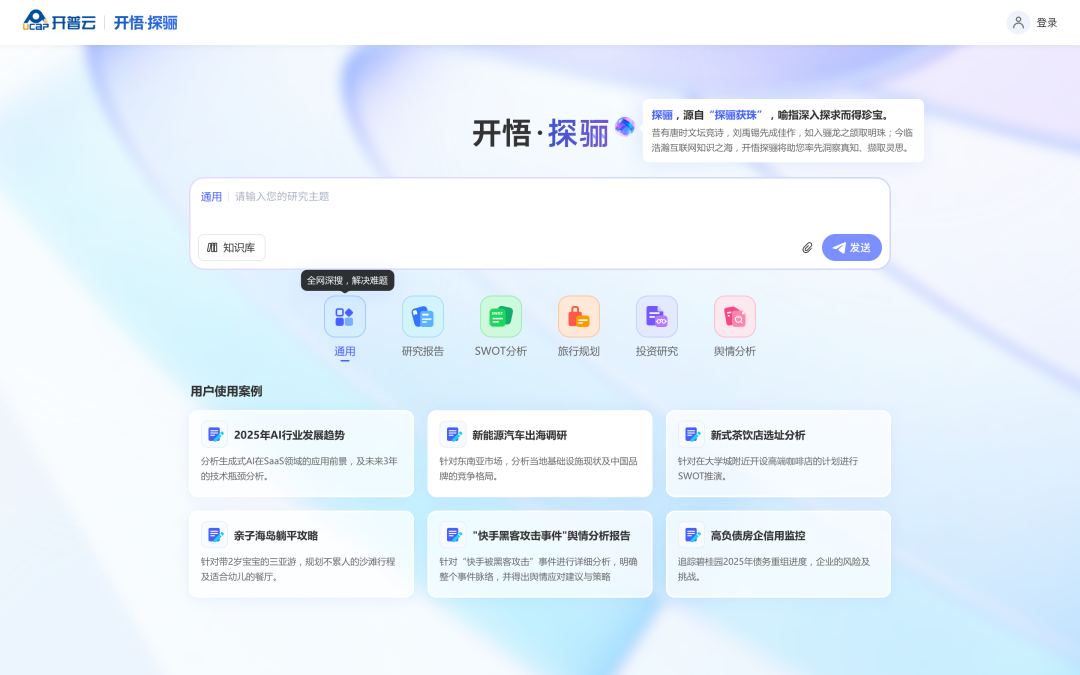Choose the 研究报告 research report icon
The height and width of the screenshot is (675, 1080).
tap(423, 317)
